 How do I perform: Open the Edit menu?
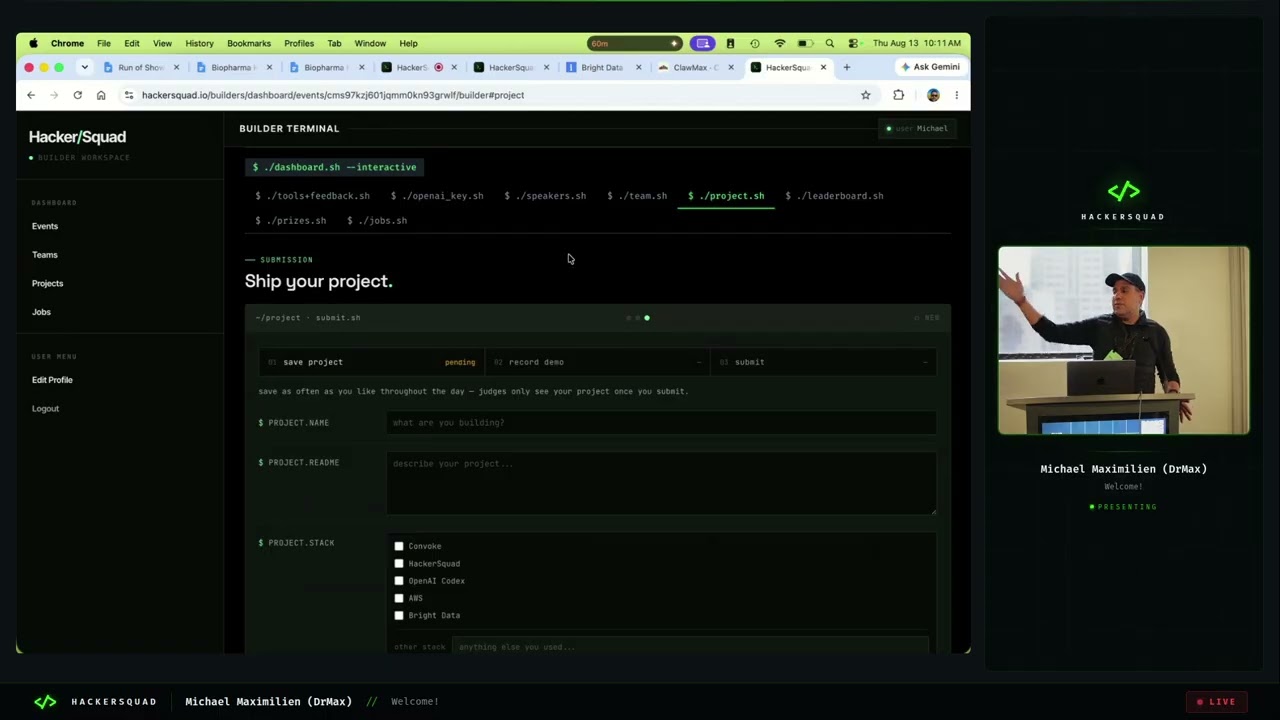point(132,43)
